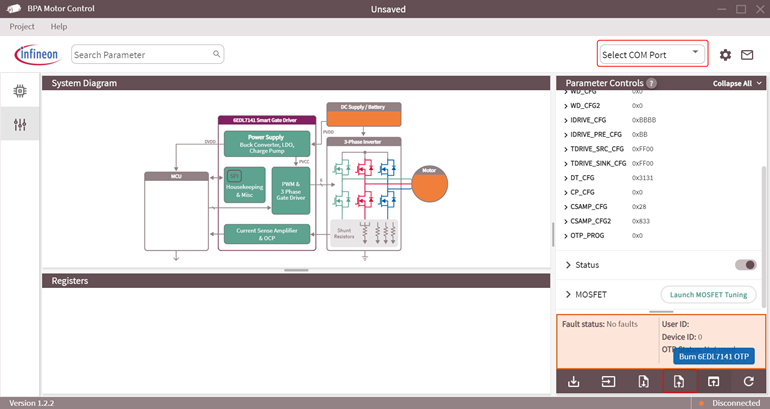Expand the DT_CFG register row
The image size is (770, 409).
tap(565, 178)
